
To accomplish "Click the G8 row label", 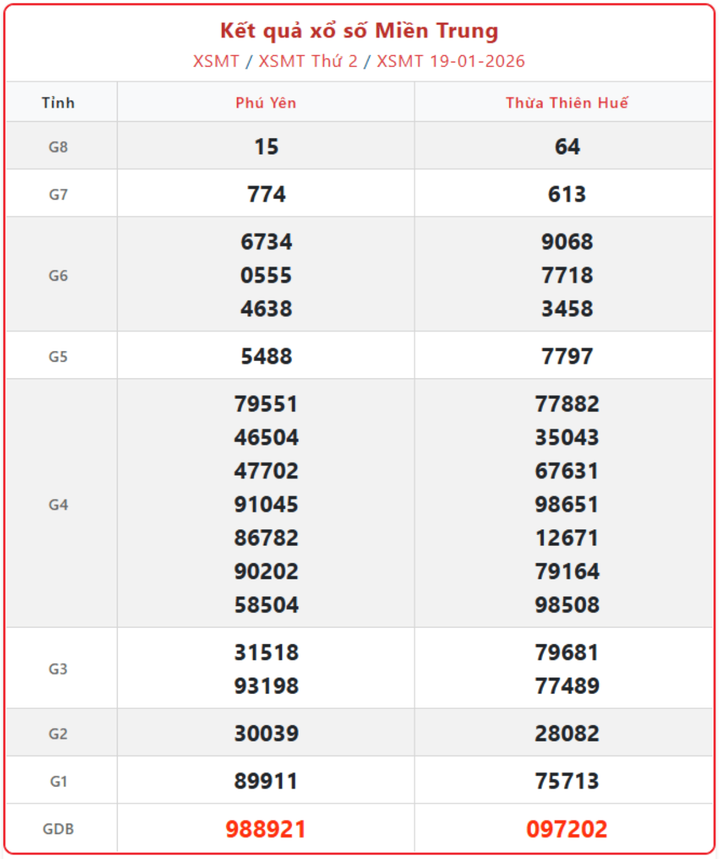I will coord(59,146).
